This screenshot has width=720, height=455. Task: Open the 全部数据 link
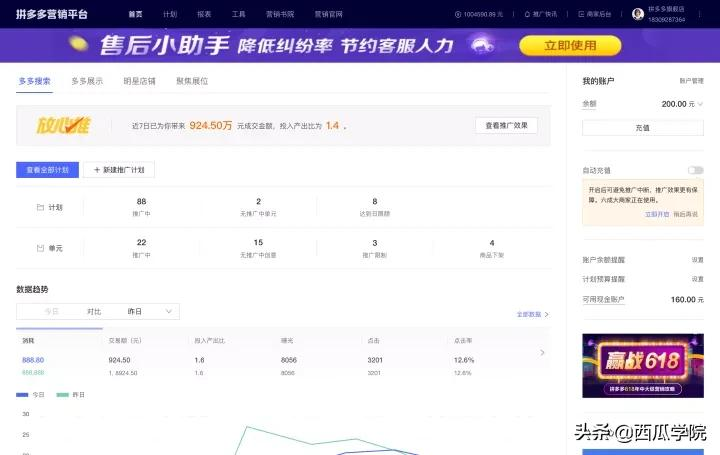pyautogui.click(x=532, y=315)
